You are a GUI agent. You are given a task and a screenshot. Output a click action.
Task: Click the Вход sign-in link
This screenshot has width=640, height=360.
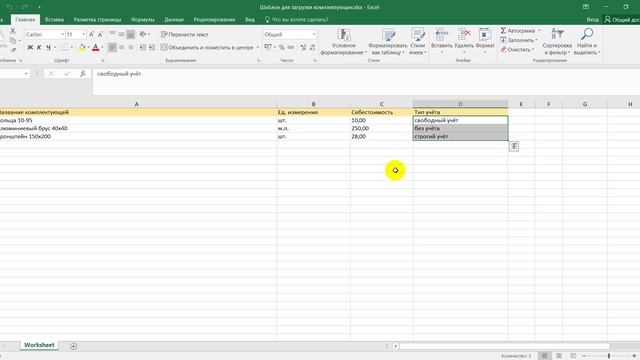tap(592, 20)
